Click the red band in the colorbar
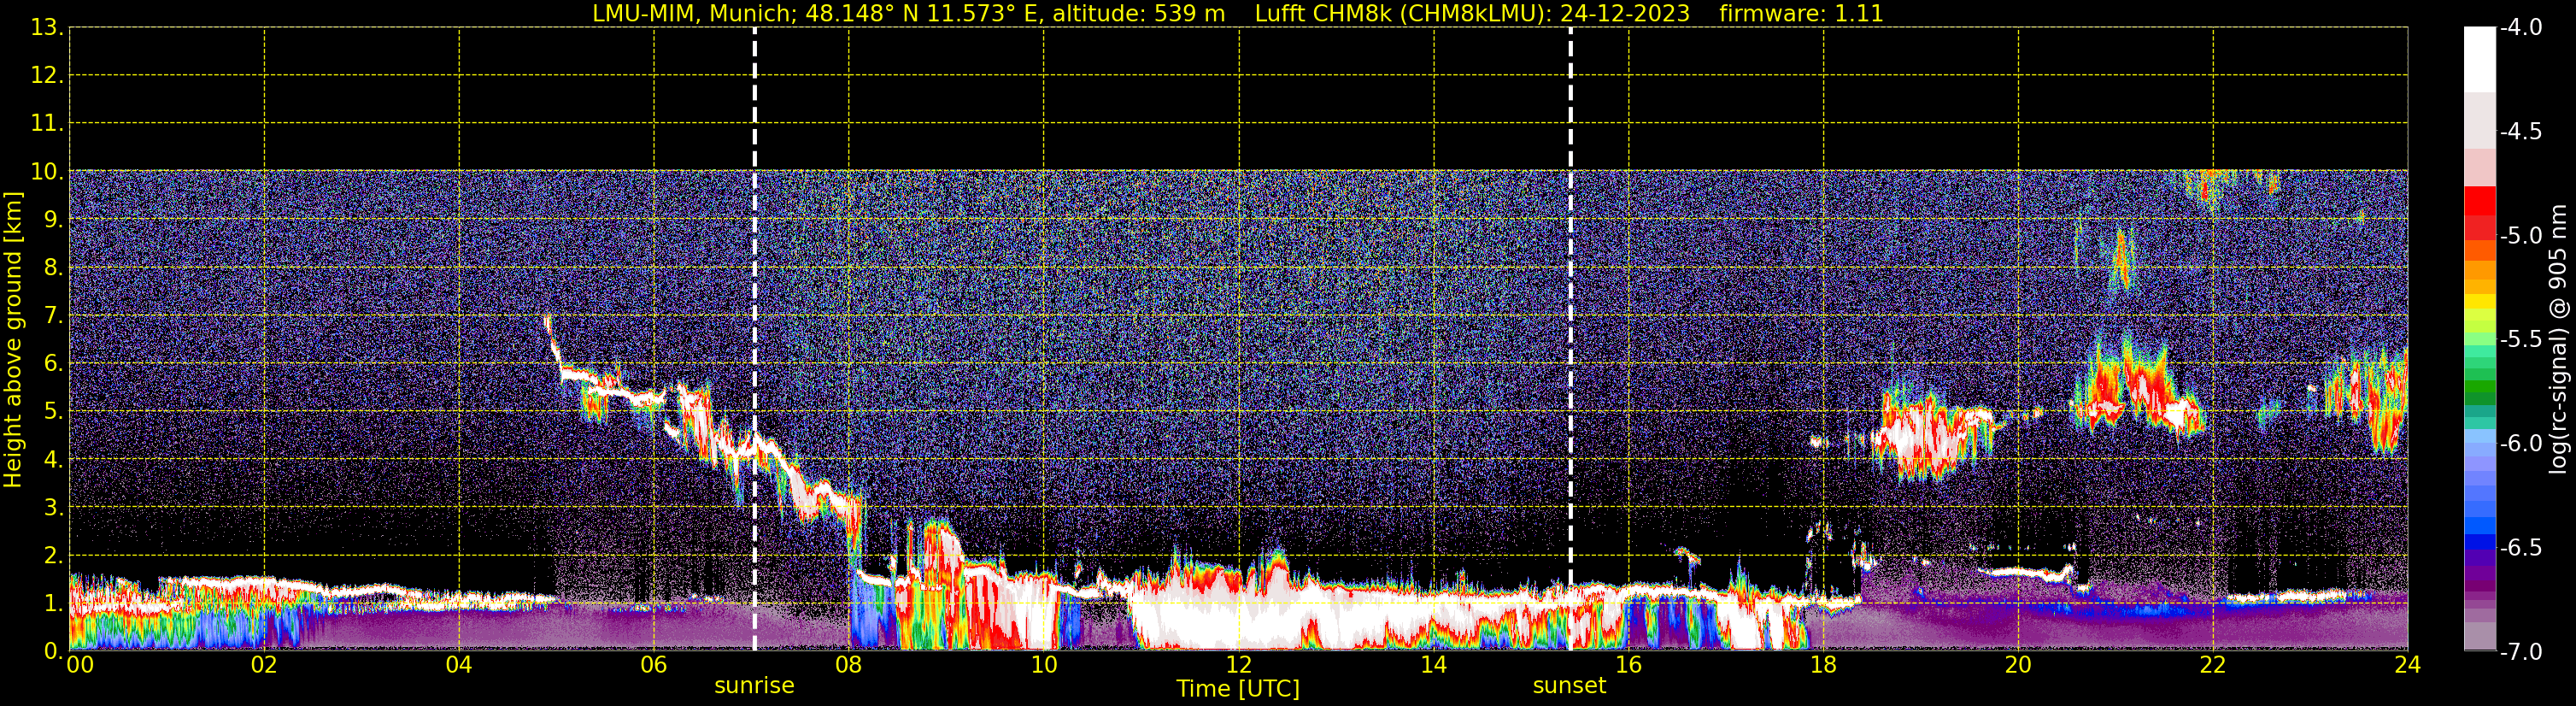This screenshot has height=706, width=2576. (x=2479, y=215)
